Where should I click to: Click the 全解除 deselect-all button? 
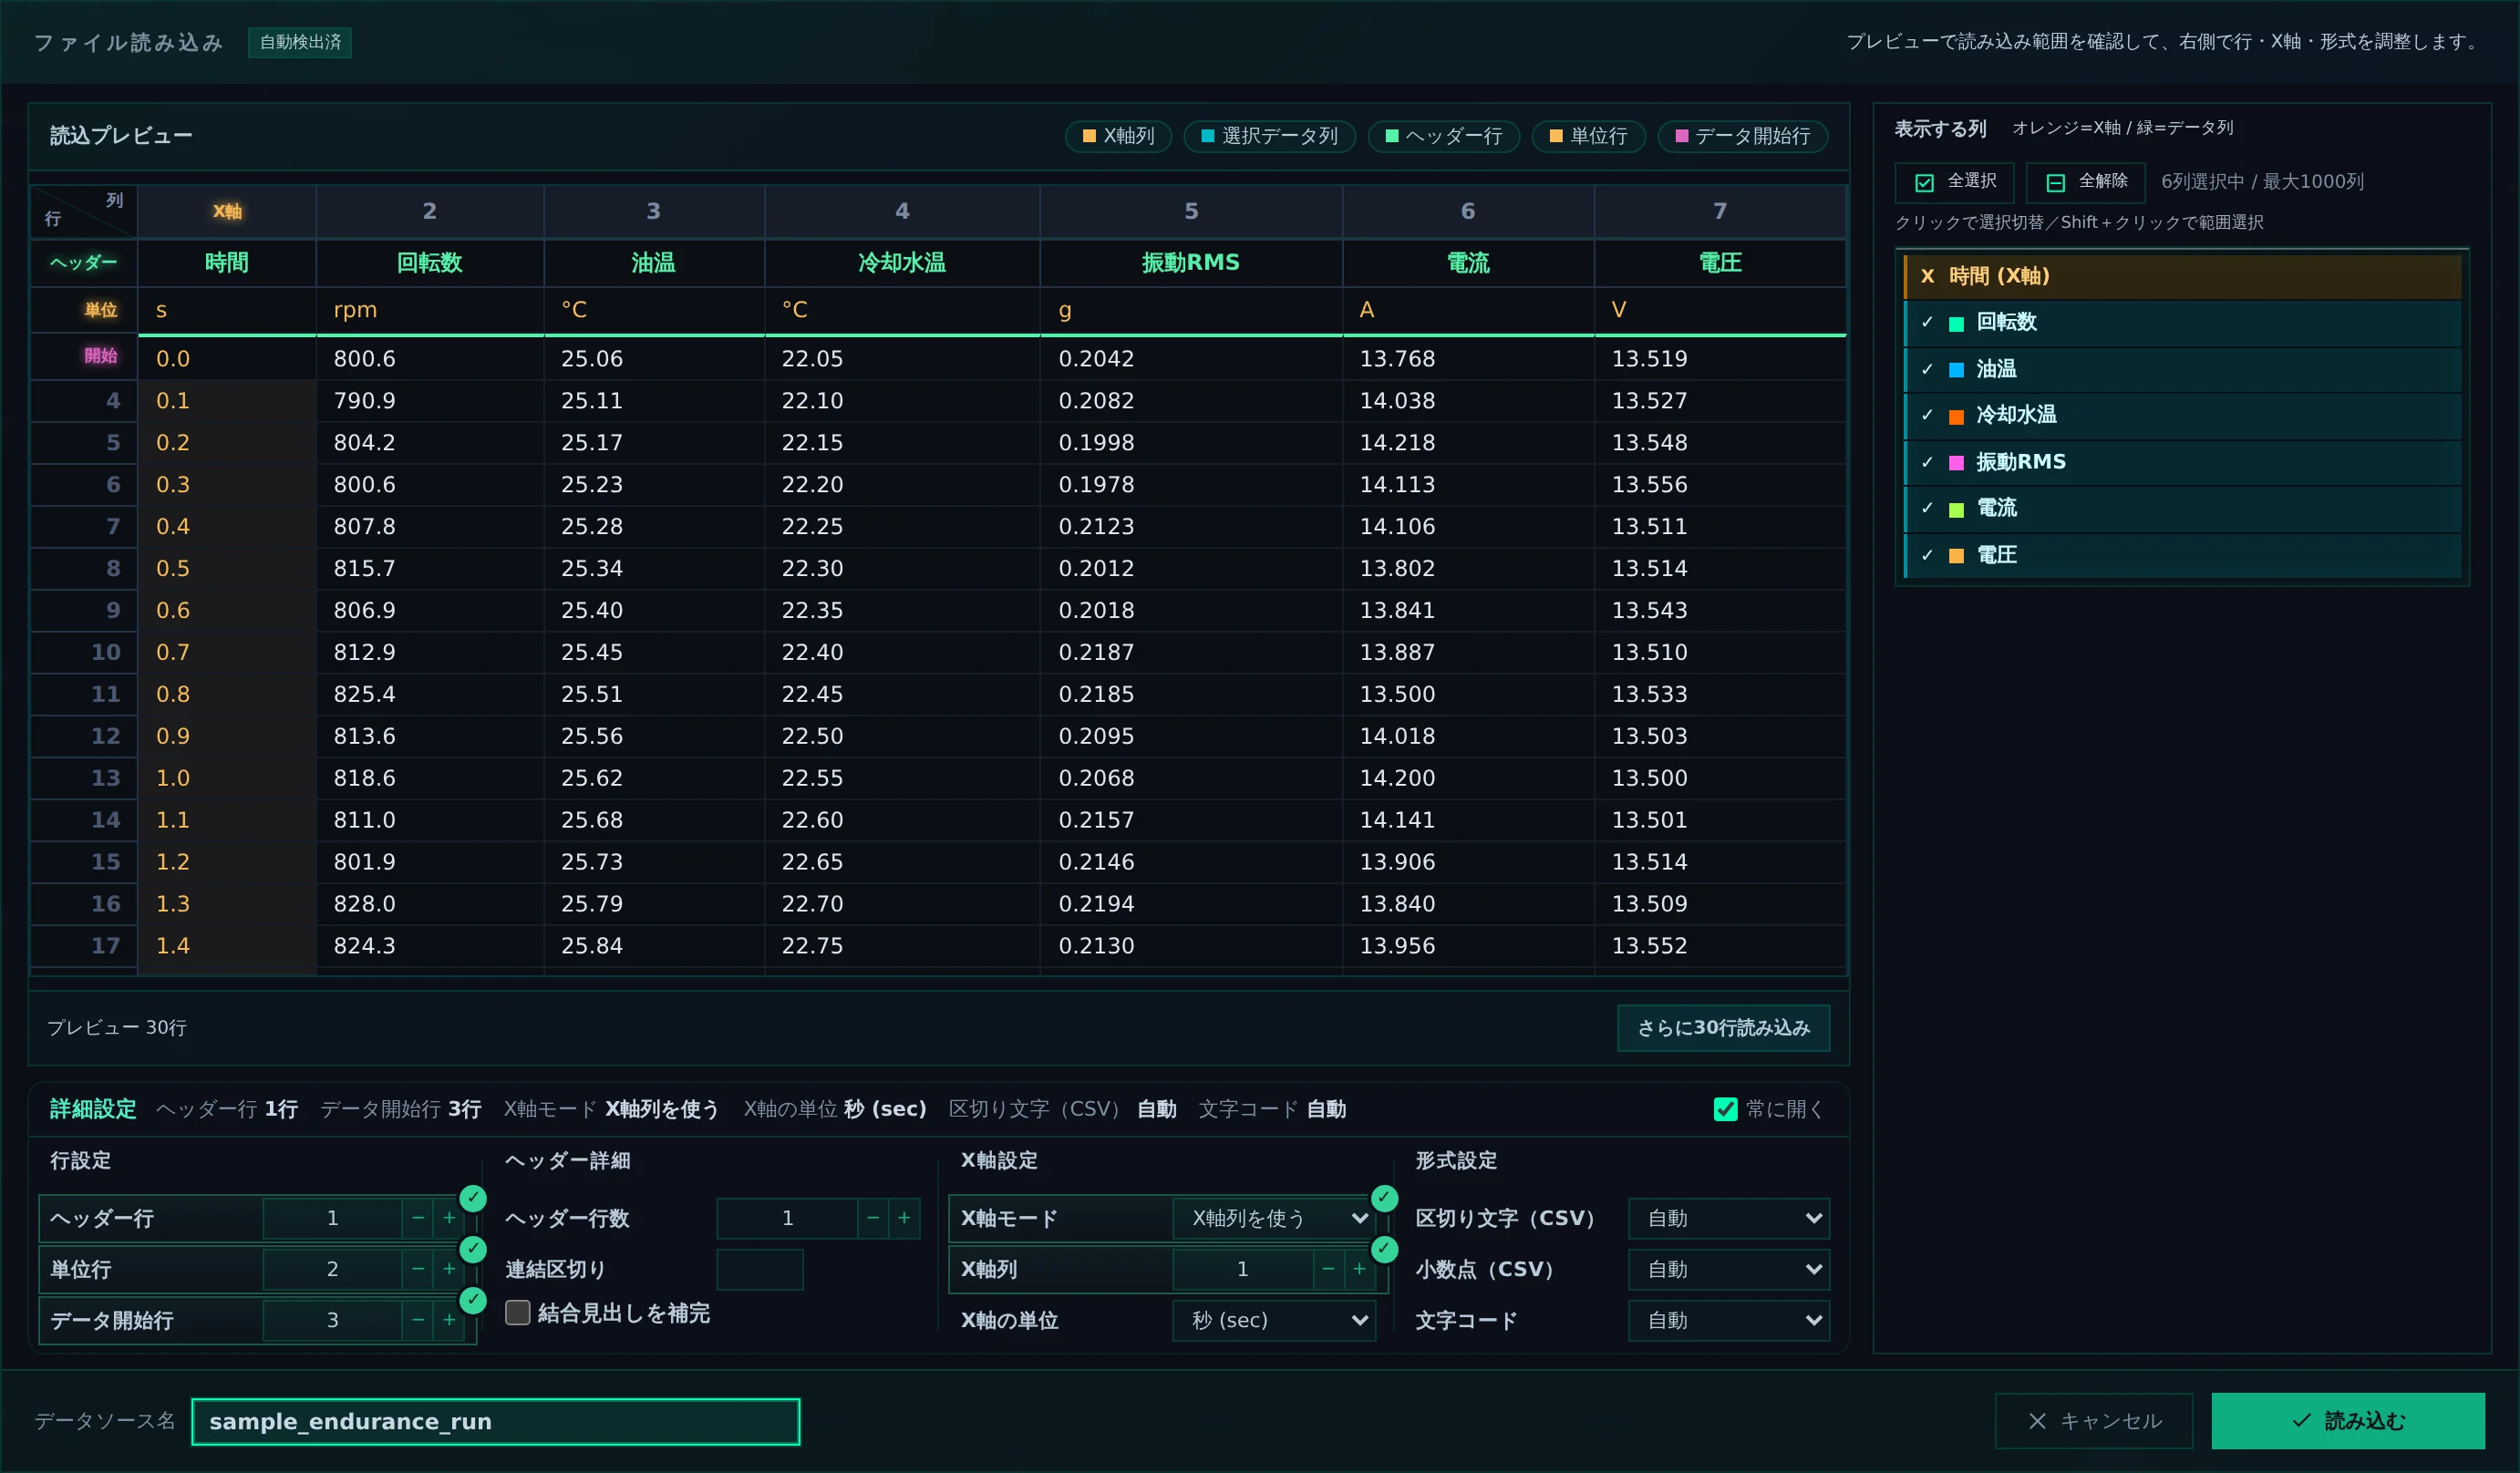(x=2085, y=182)
